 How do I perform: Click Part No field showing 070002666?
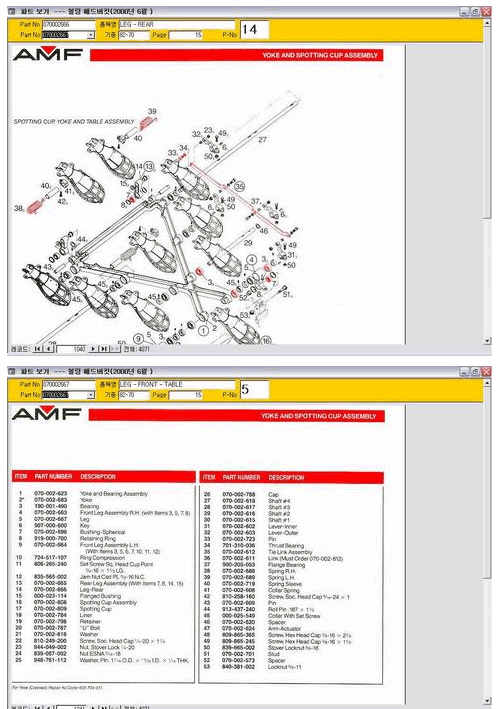tap(68, 24)
